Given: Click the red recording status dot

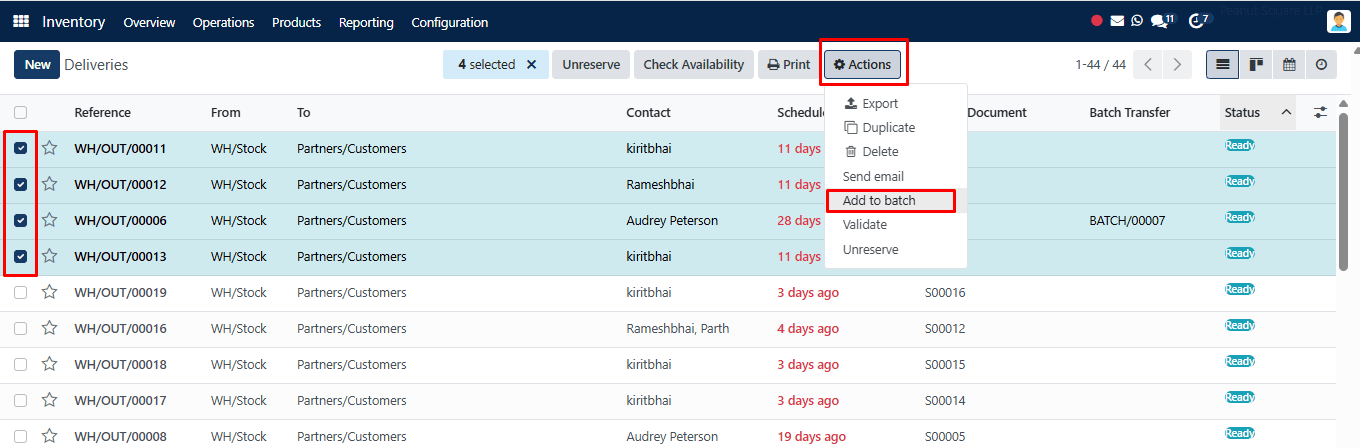Looking at the screenshot, I should [x=1097, y=20].
